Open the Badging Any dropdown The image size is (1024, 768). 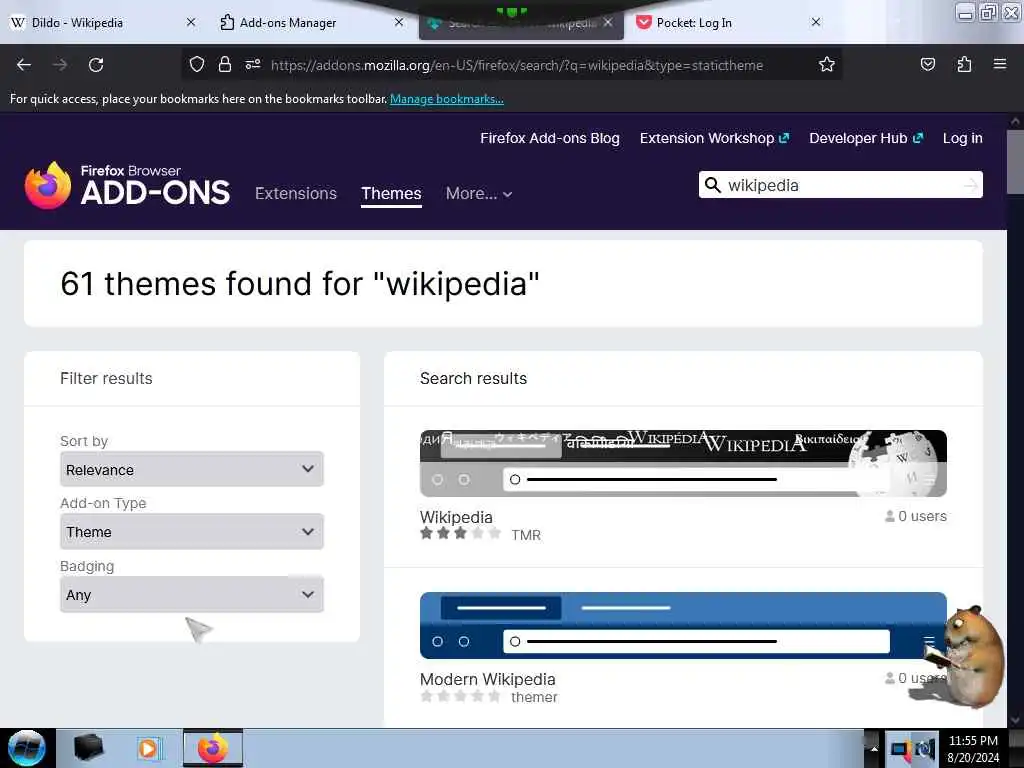[191, 594]
